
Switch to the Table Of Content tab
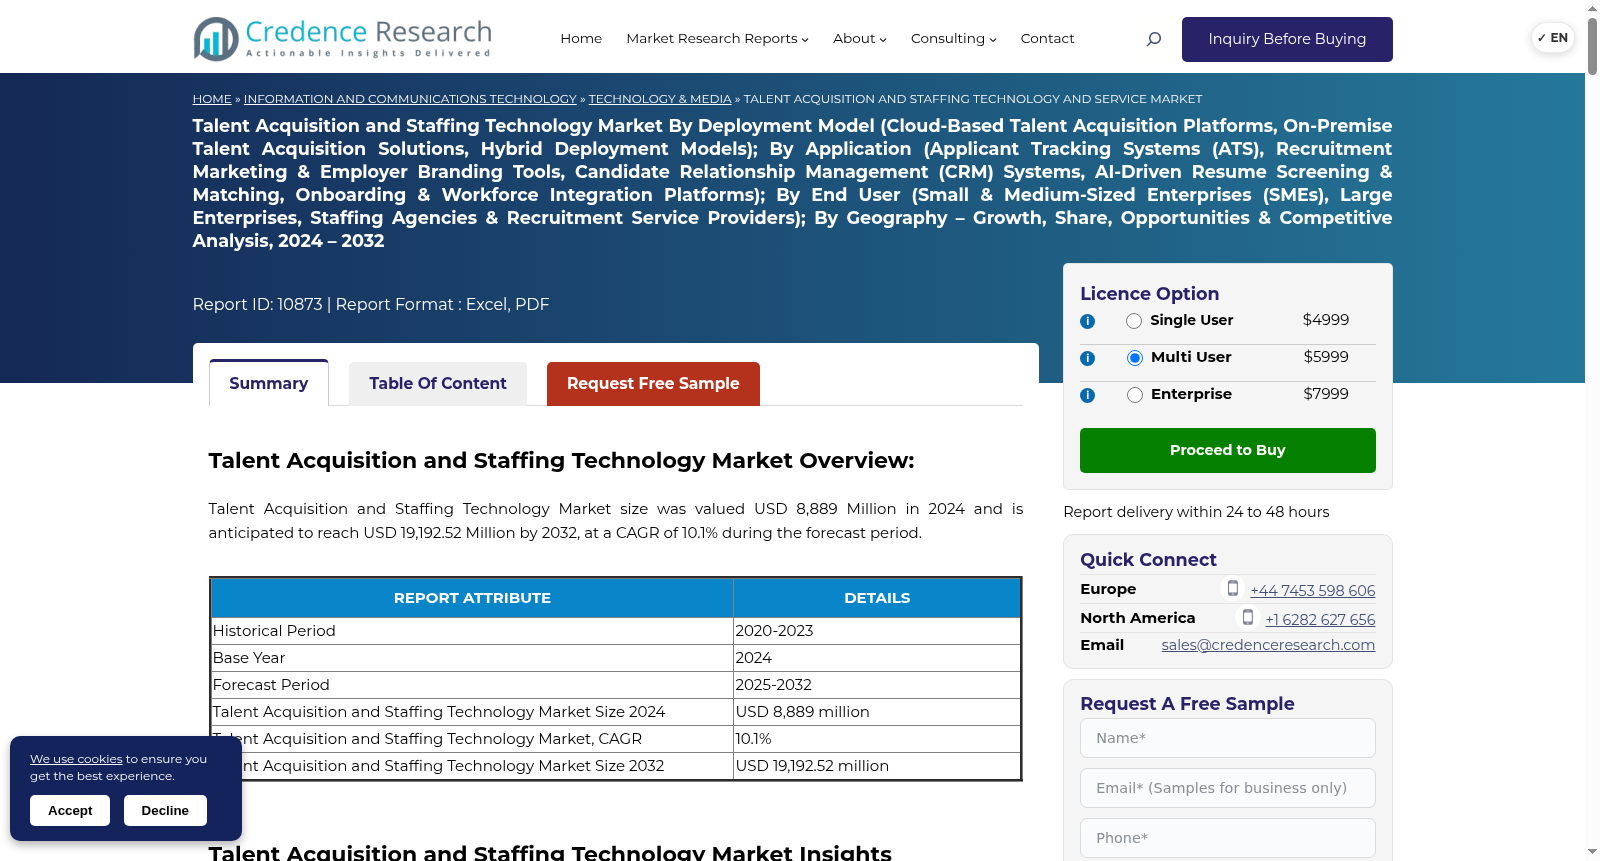tap(438, 384)
